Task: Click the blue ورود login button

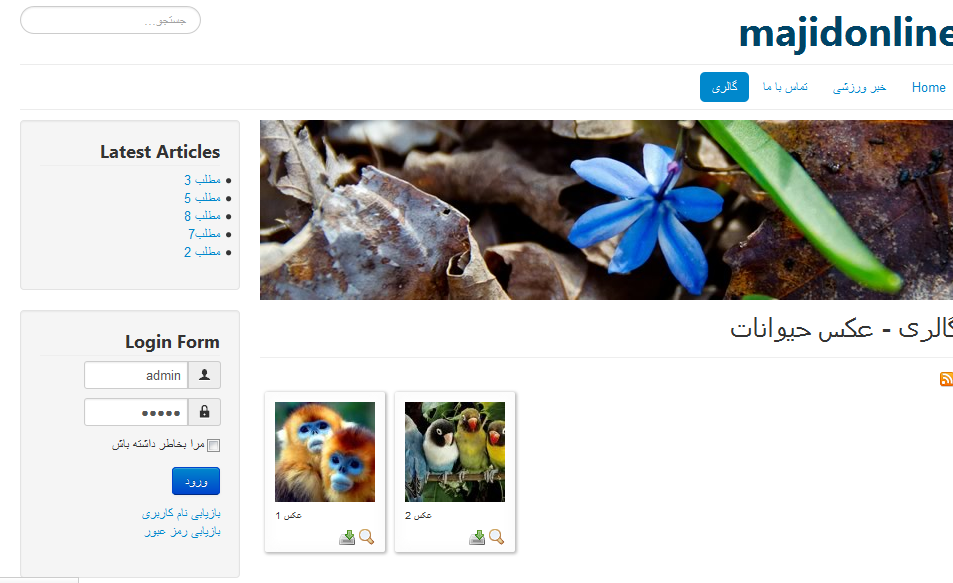Action: coord(196,481)
